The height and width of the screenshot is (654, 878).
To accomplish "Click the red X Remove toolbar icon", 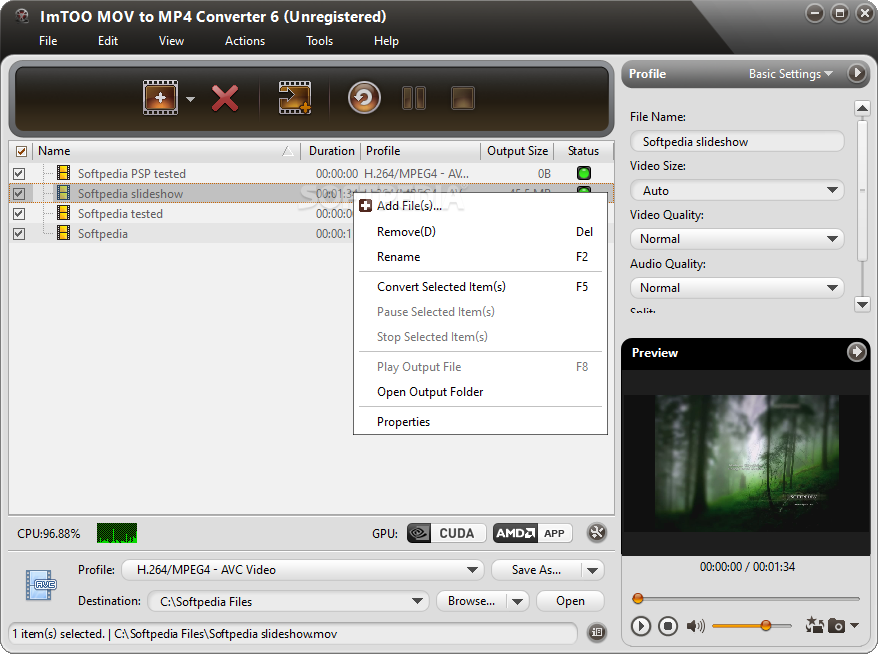I will pyautogui.click(x=225, y=99).
